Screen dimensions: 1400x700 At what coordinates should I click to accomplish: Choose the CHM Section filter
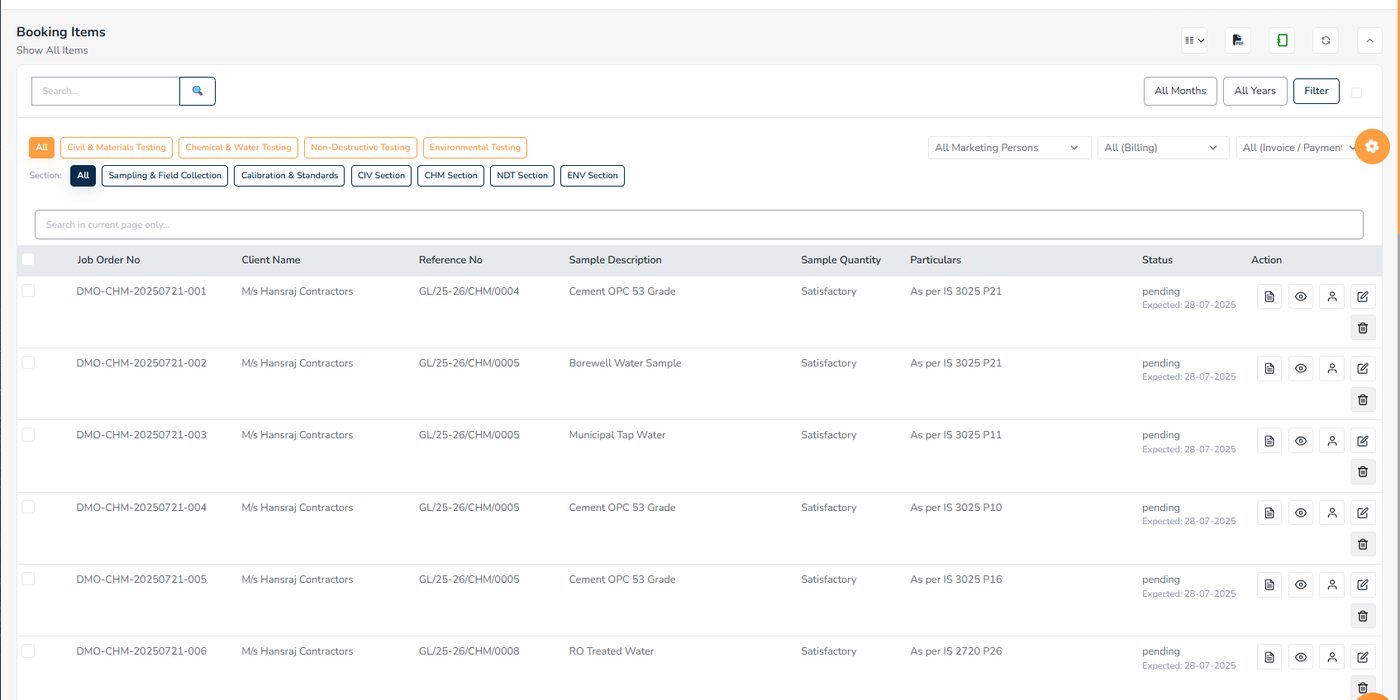pos(451,176)
